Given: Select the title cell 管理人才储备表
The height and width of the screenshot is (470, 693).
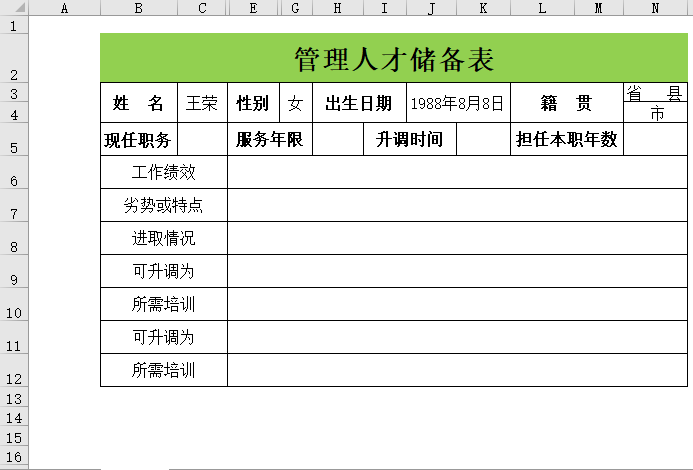Looking at the screenshot, I should (394, 59).
